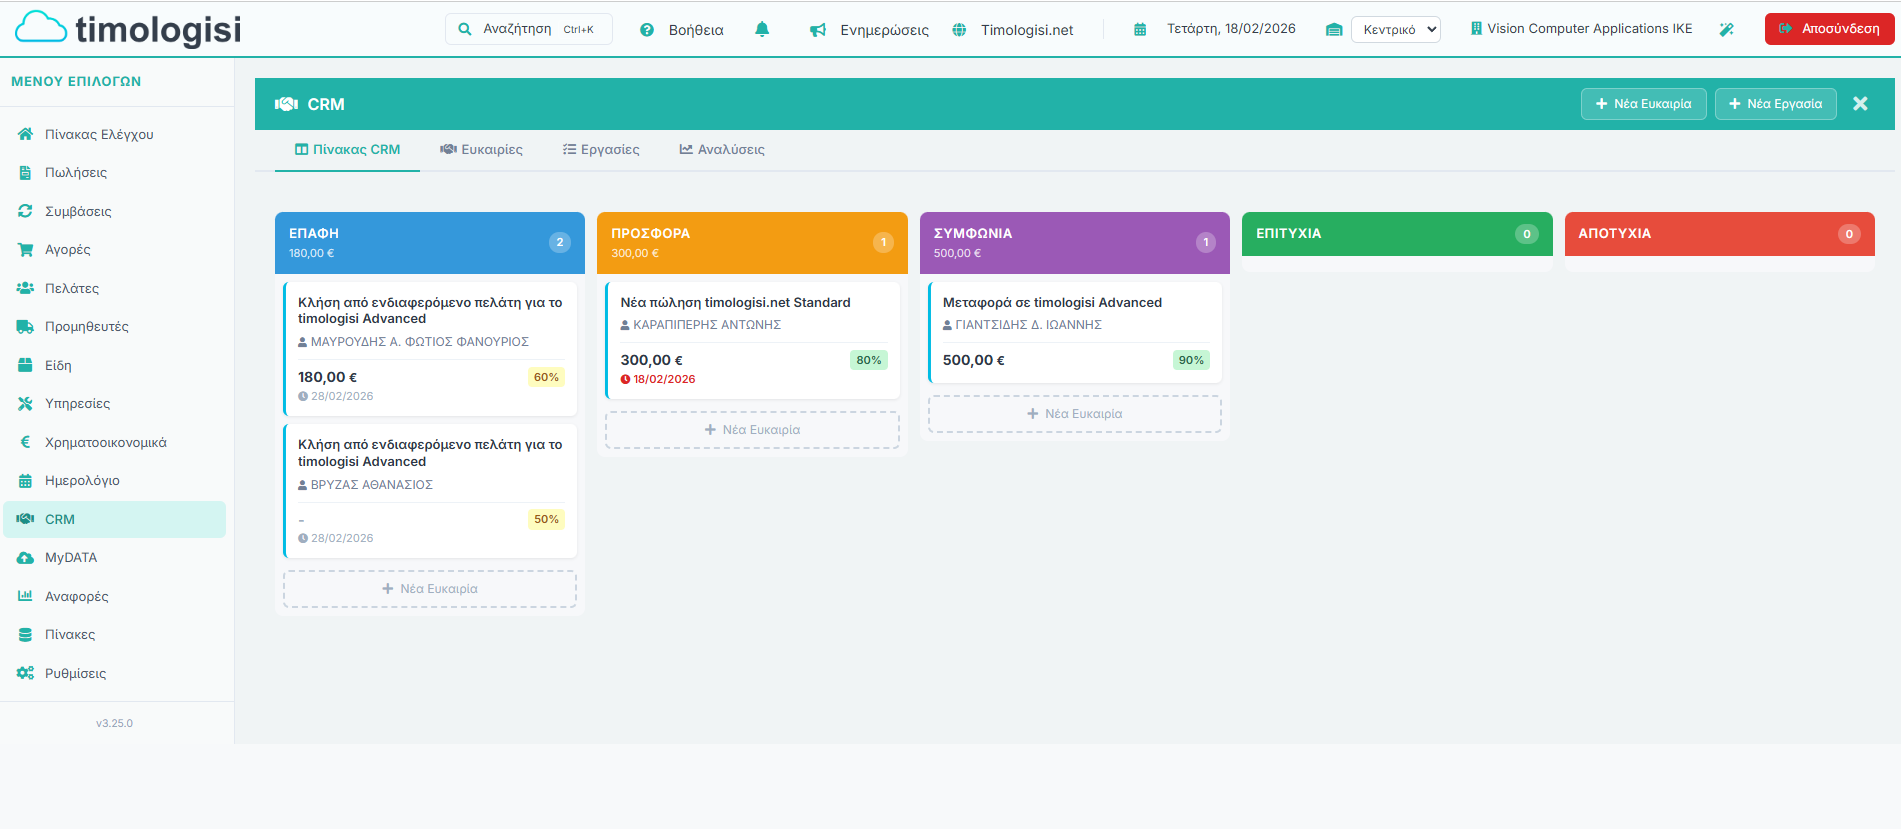Click Vision Computer Applications IKE company name

1590,29
